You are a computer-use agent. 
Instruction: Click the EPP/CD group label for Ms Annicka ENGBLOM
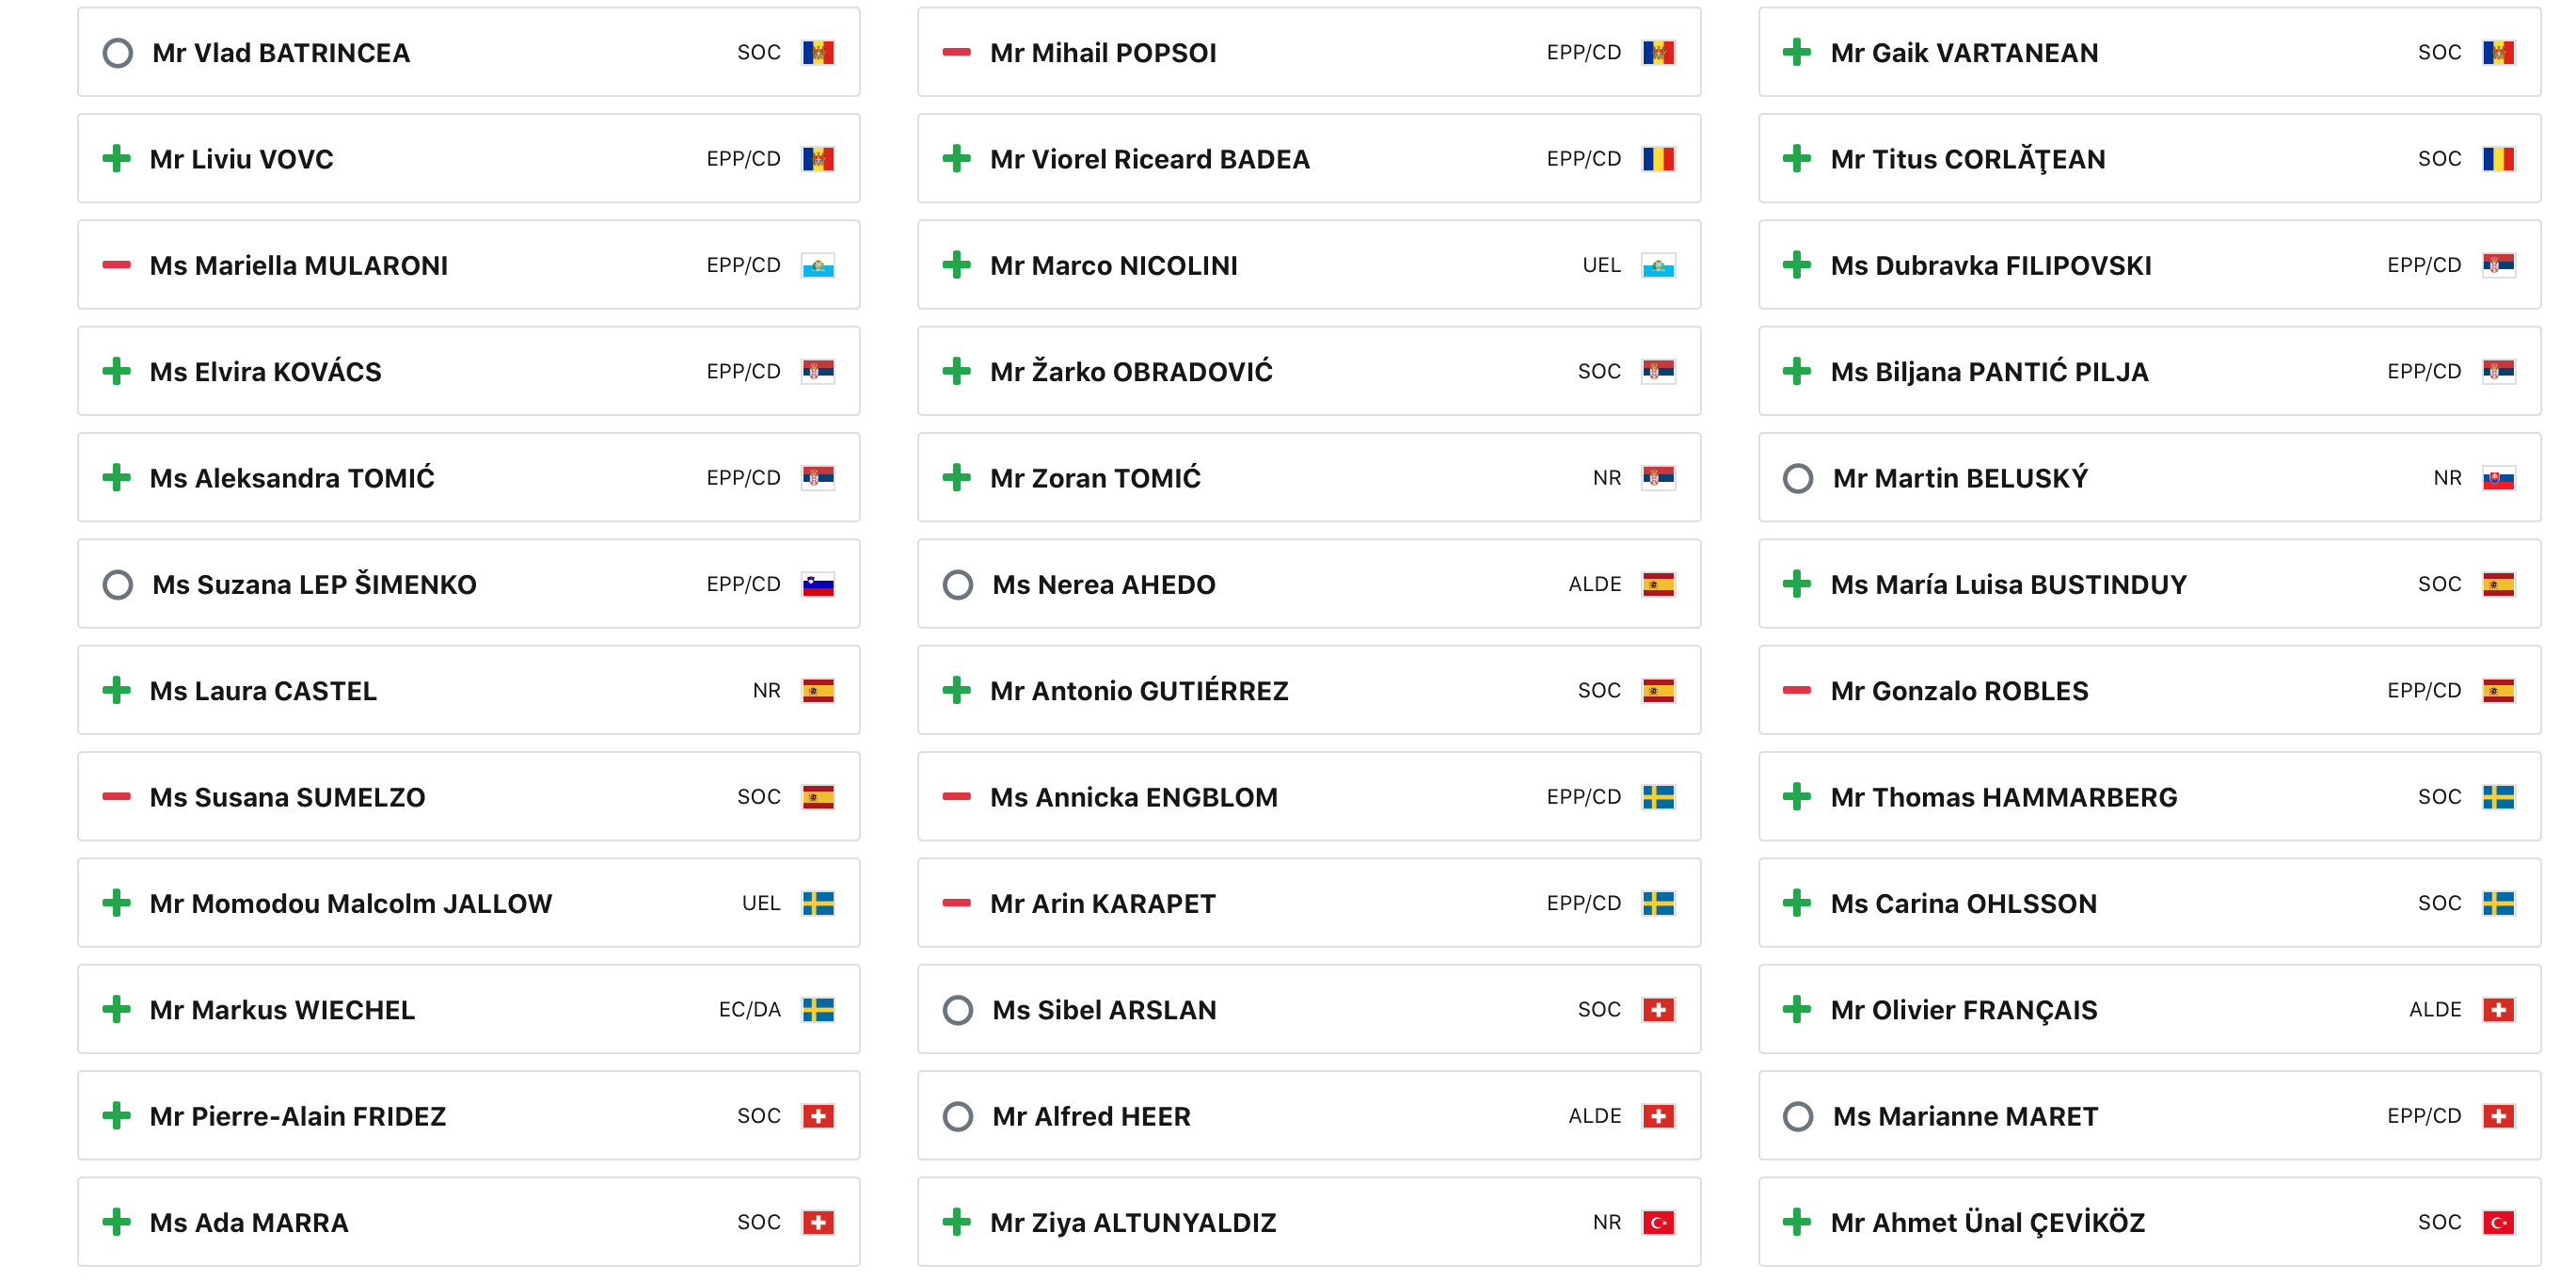(x=1584, y=797)
